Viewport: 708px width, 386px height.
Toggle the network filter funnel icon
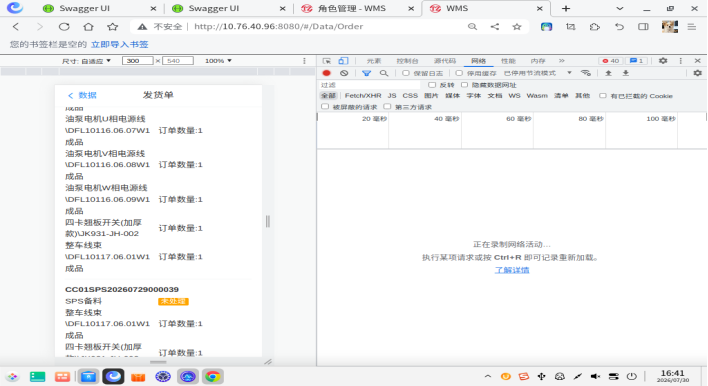click(366, 73)
